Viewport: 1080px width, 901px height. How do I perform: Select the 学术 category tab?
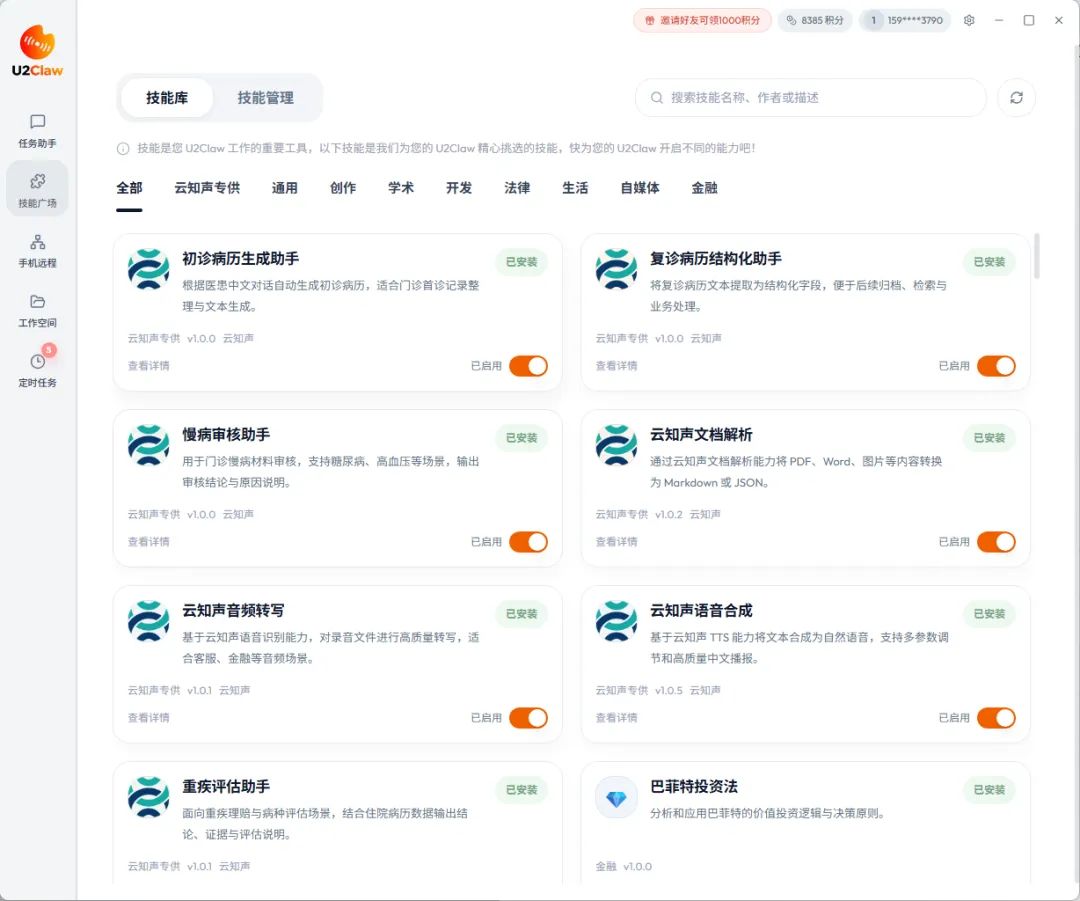401,188
